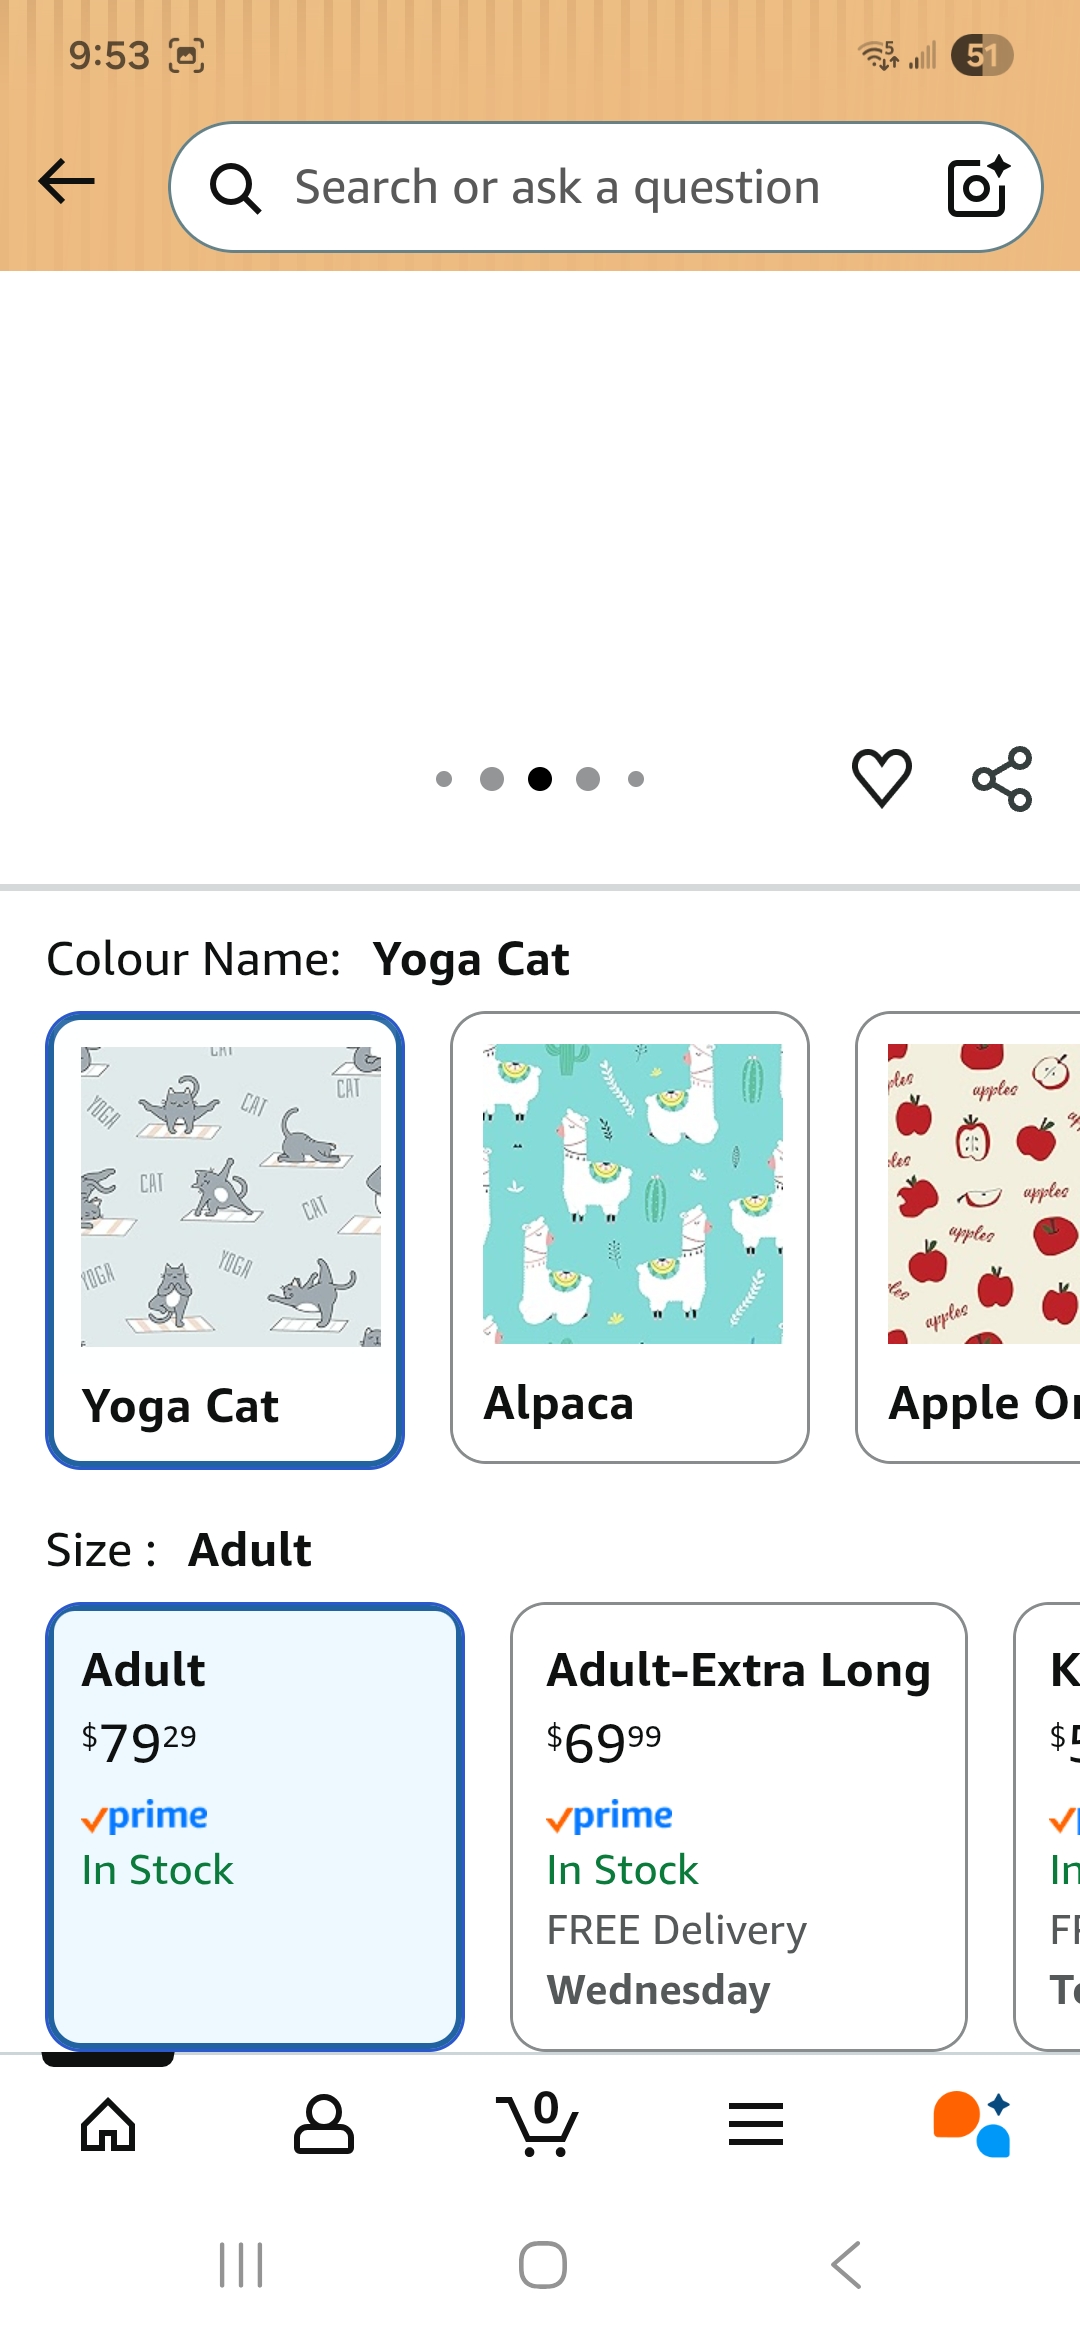Open account profile tab
The image size is (1080, 2340).
323,2124
